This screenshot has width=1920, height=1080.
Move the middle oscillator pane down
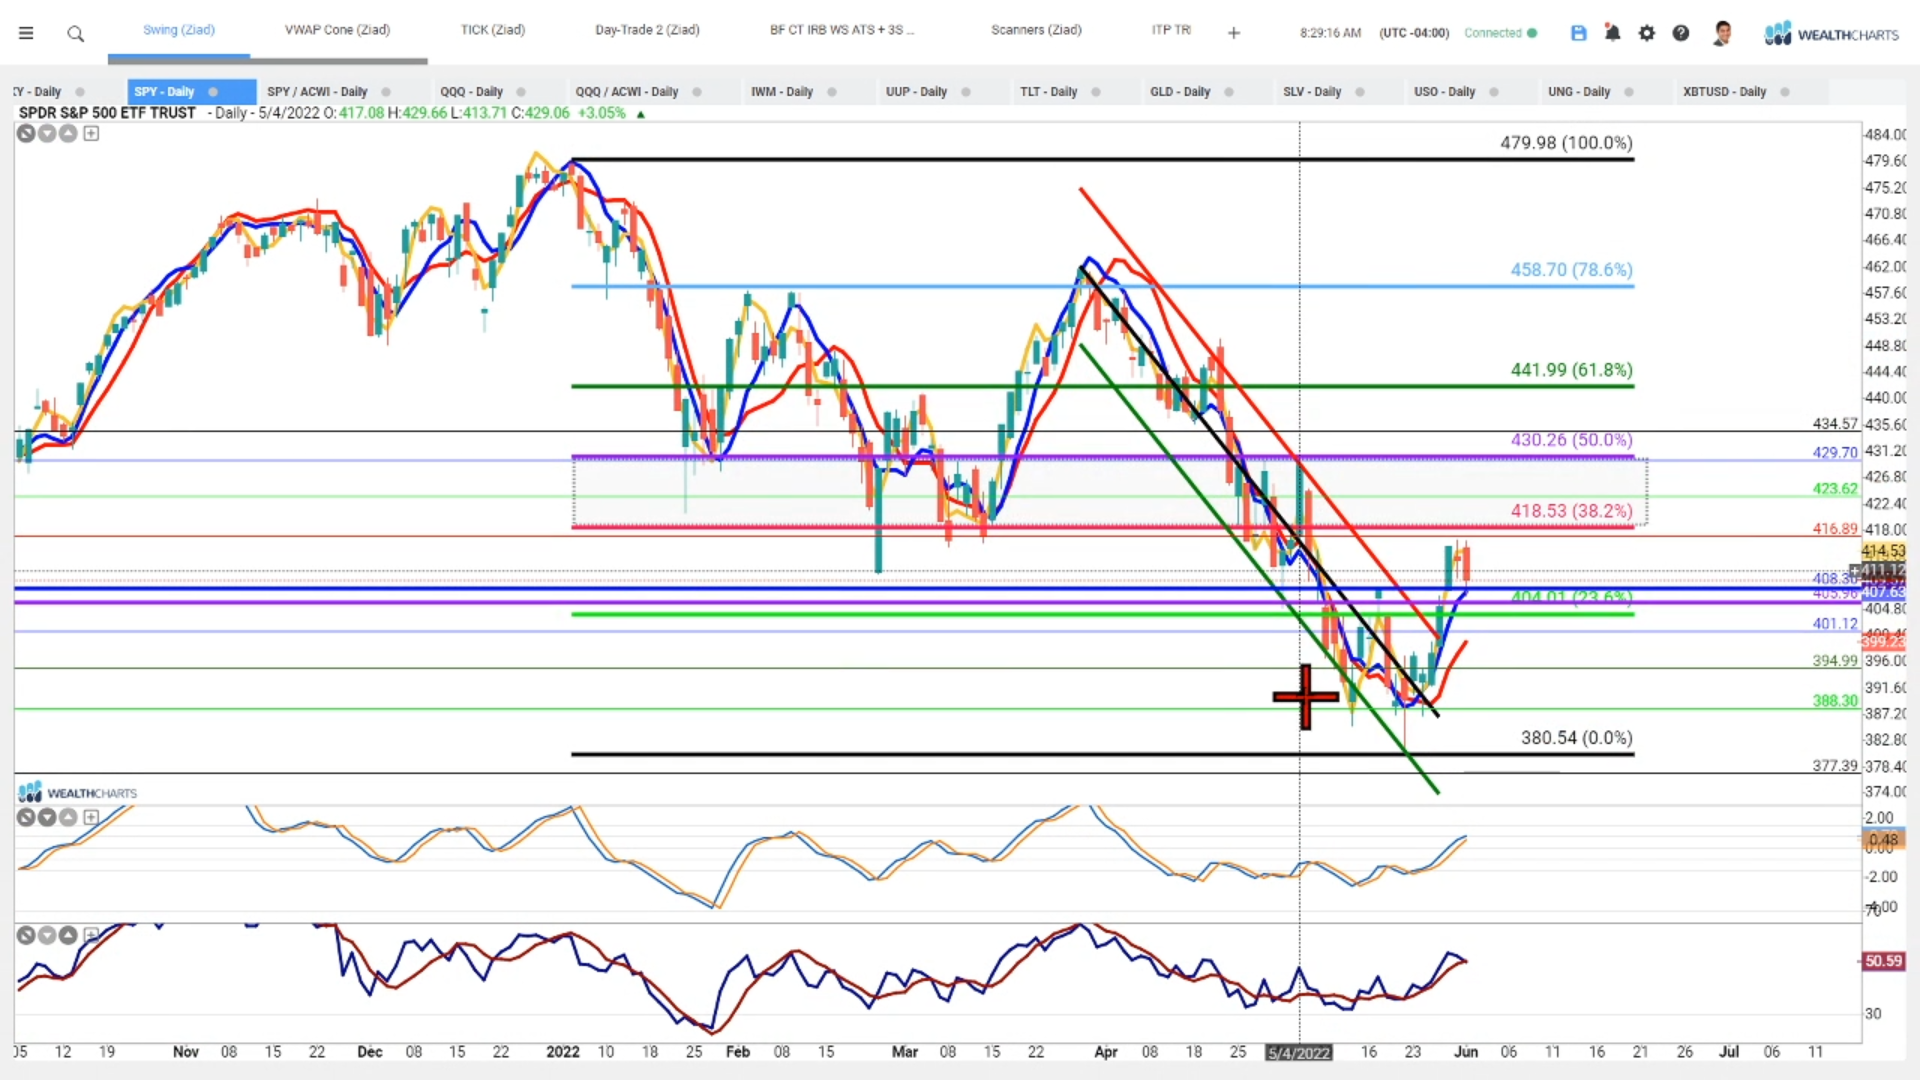(47, 817)
